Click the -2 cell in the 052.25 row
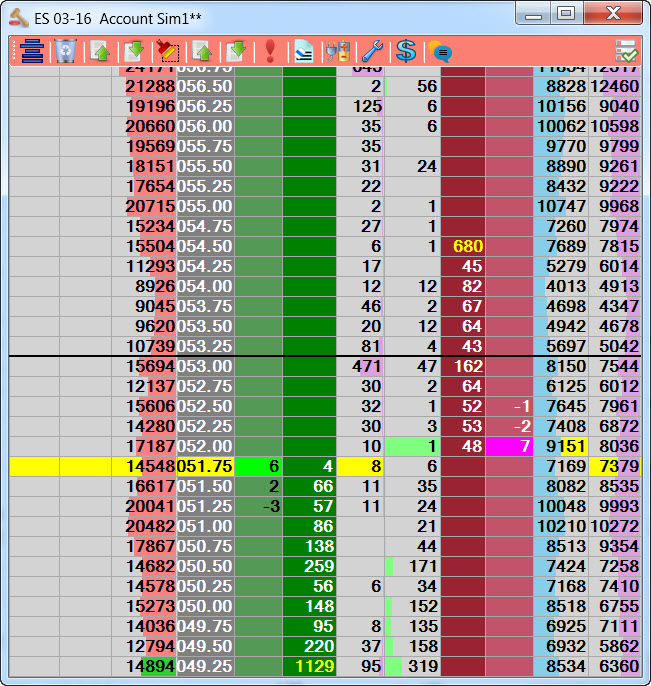 509,426
